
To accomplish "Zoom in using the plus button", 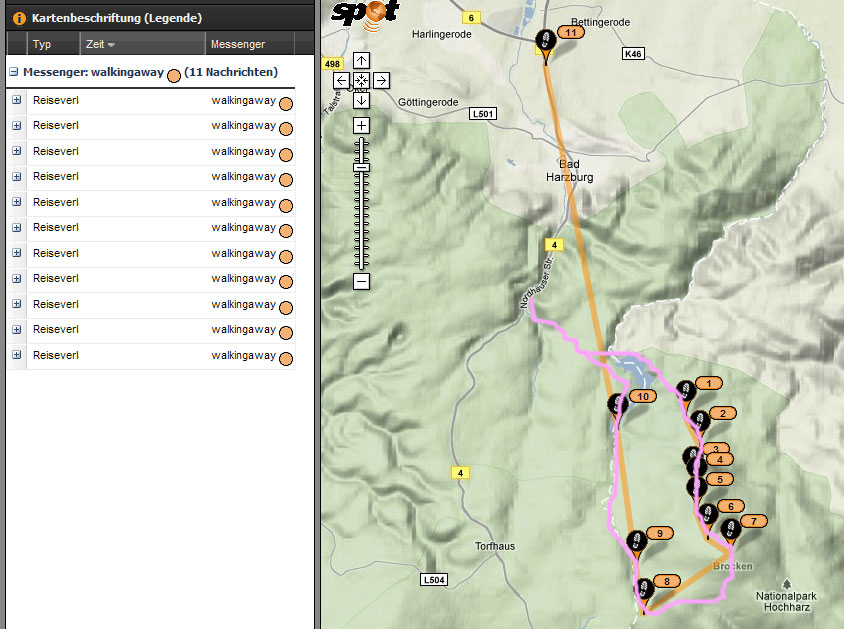I will (362, 125).
